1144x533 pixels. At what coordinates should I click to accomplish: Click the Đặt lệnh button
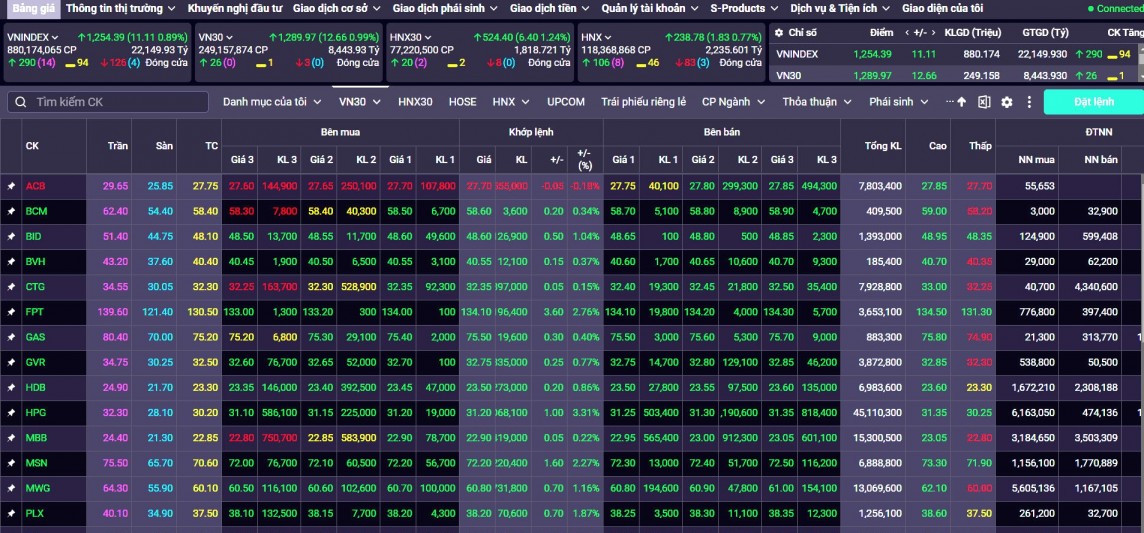(1093, 102)
